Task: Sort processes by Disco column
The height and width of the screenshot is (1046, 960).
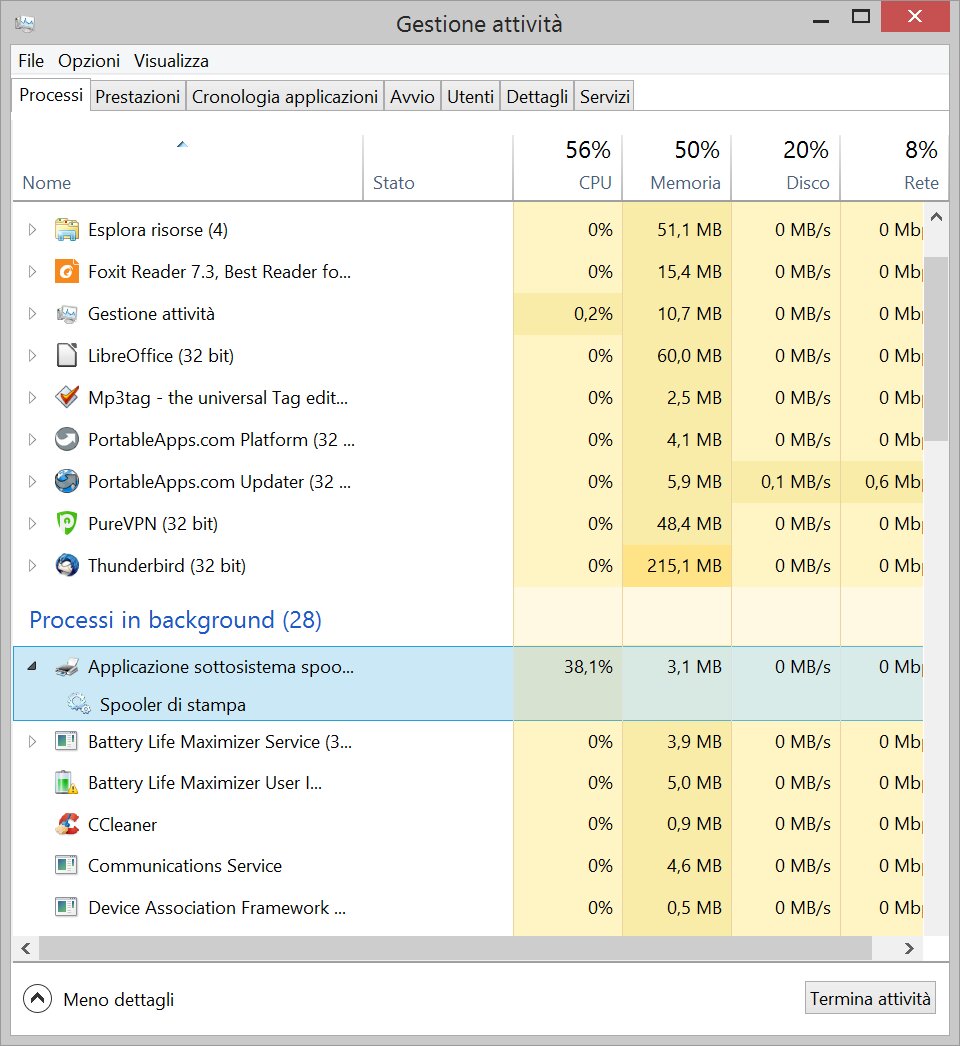Action: click(785, 167)
